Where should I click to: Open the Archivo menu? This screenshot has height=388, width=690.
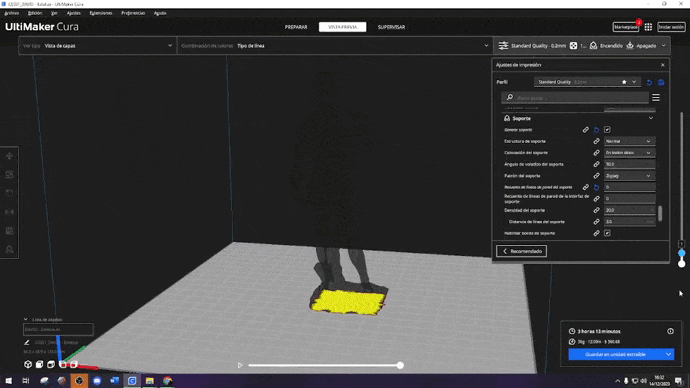pyautogui.click(x=11, y=13)
